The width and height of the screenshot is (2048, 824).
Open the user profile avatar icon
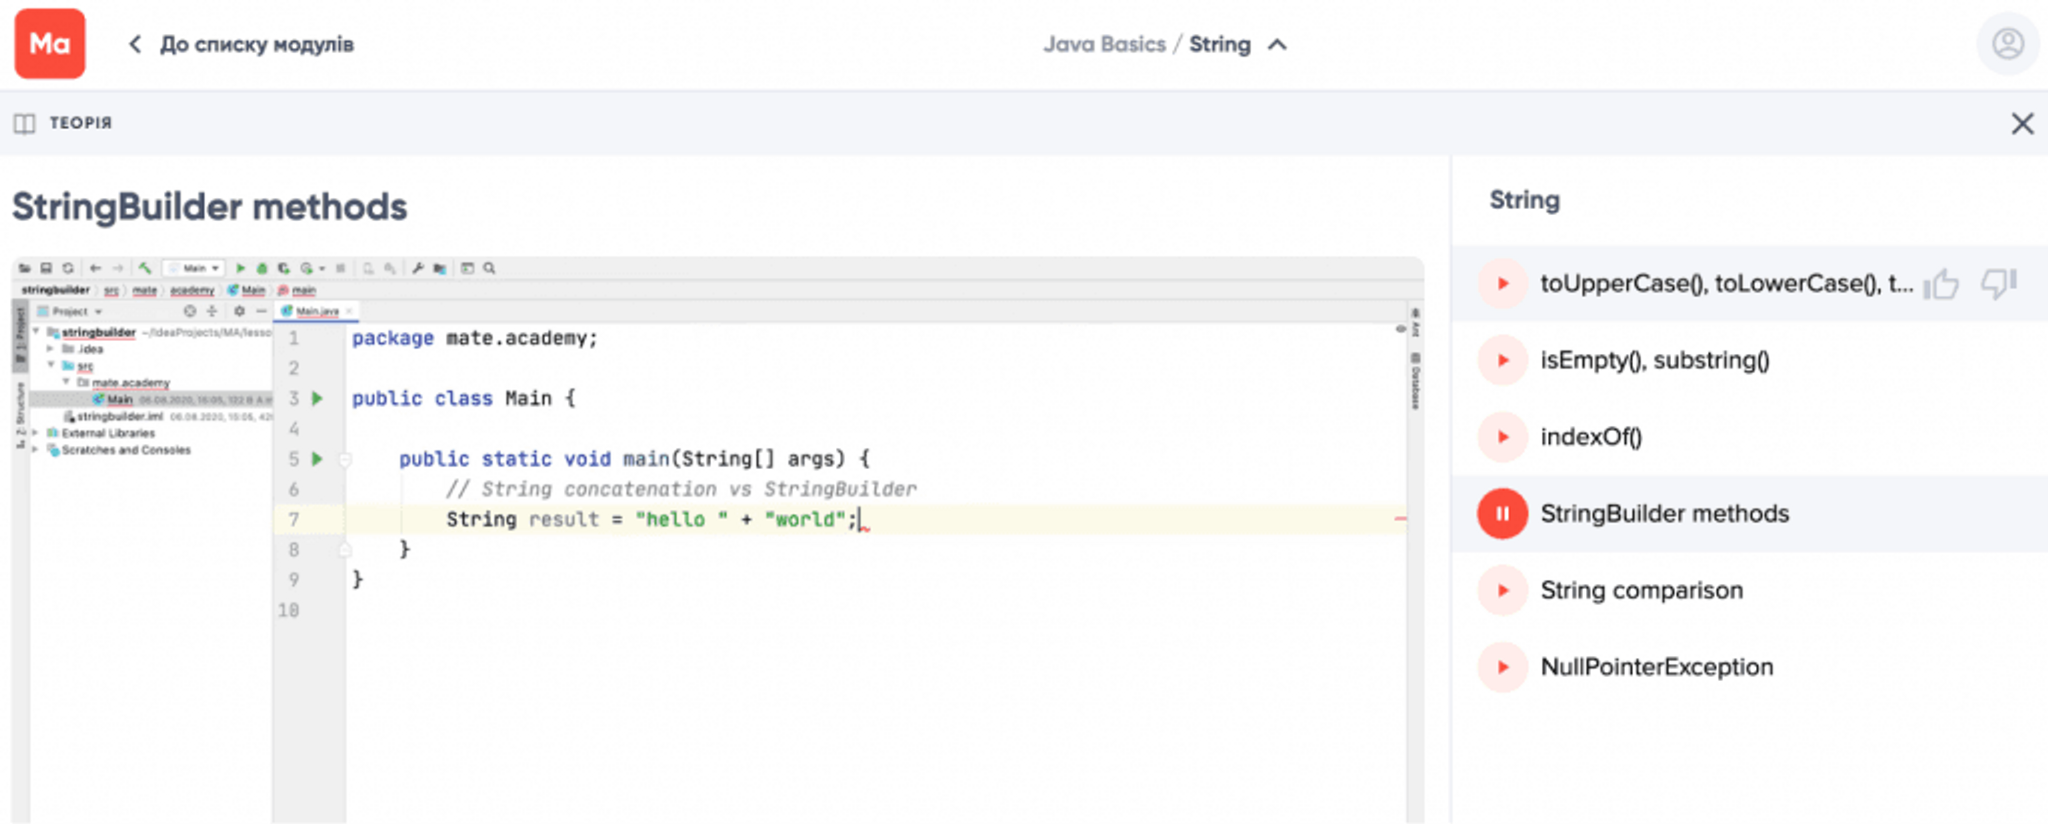pyautogui.click(x=2007, y=44)
